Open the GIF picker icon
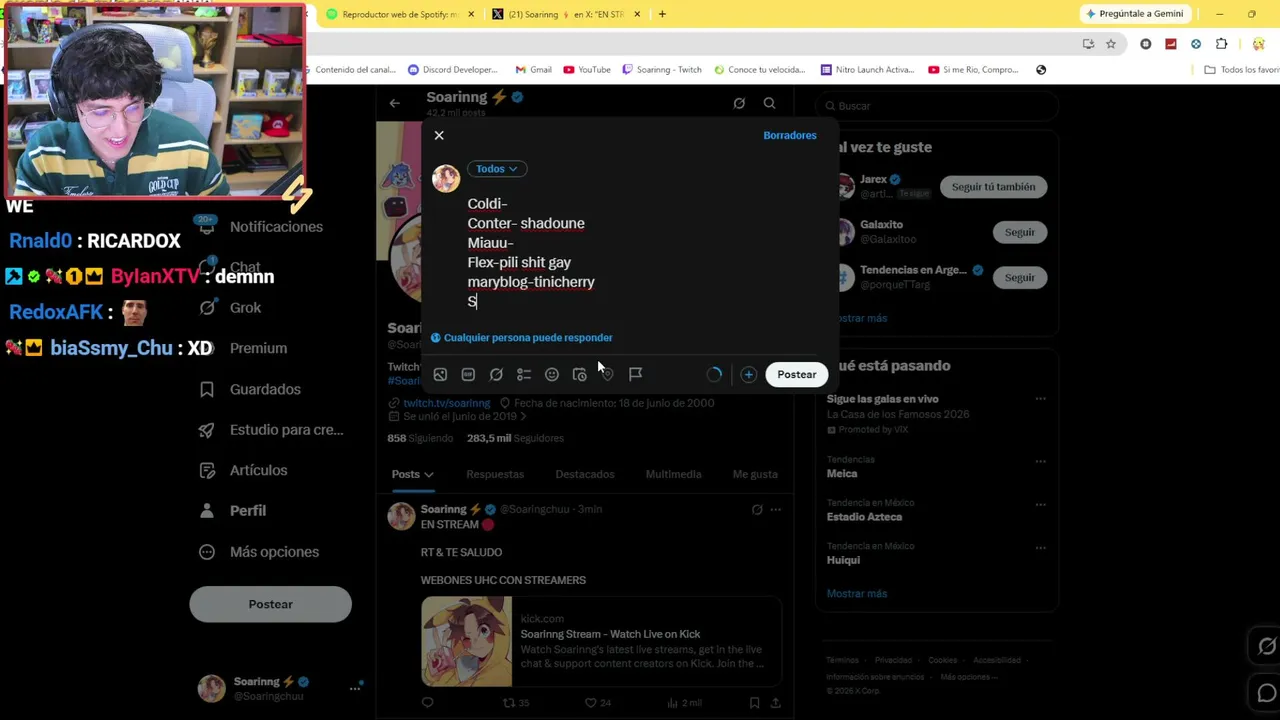The width and height of the screenshot is (1280, 720). point(468,374)
